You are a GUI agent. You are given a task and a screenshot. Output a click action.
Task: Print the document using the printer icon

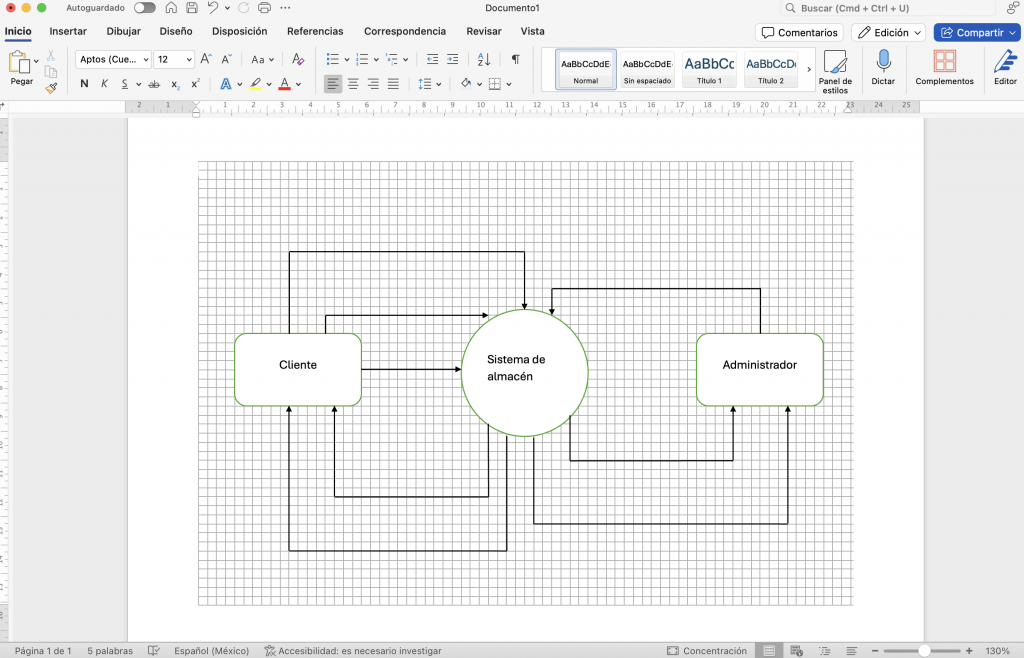[264, 8]
